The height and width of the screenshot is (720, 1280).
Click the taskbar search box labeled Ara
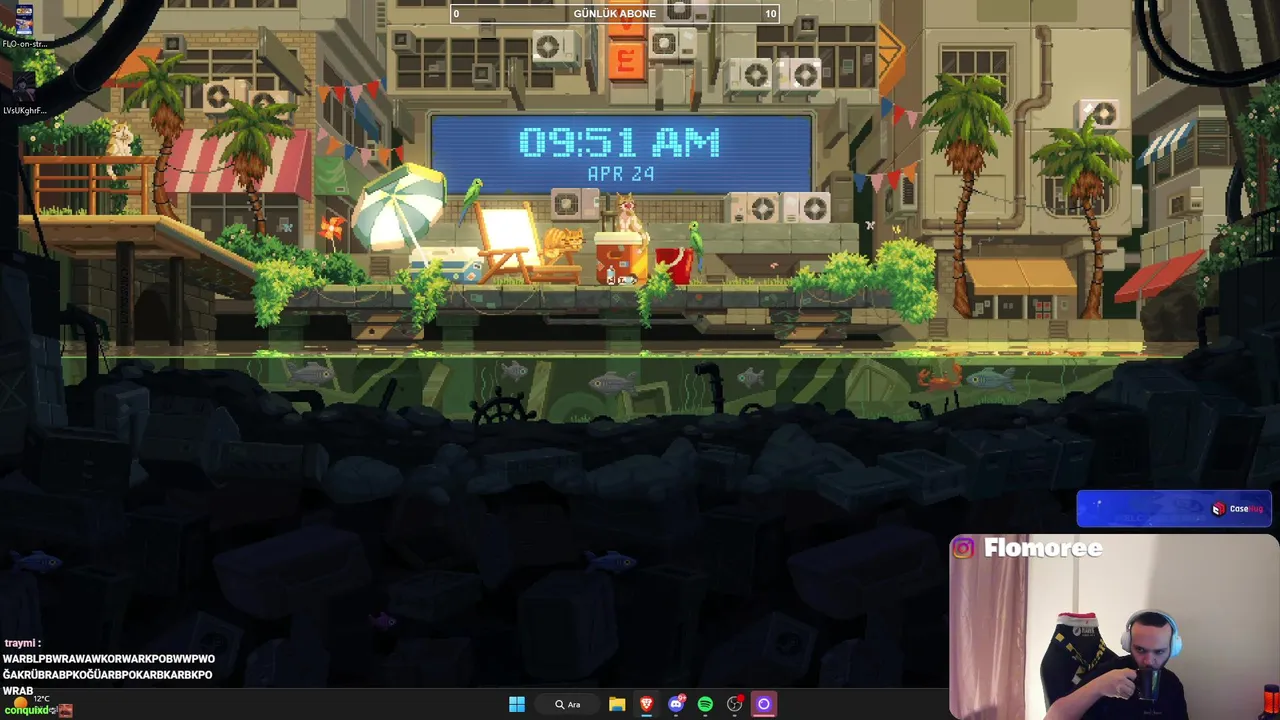point(568,704)
